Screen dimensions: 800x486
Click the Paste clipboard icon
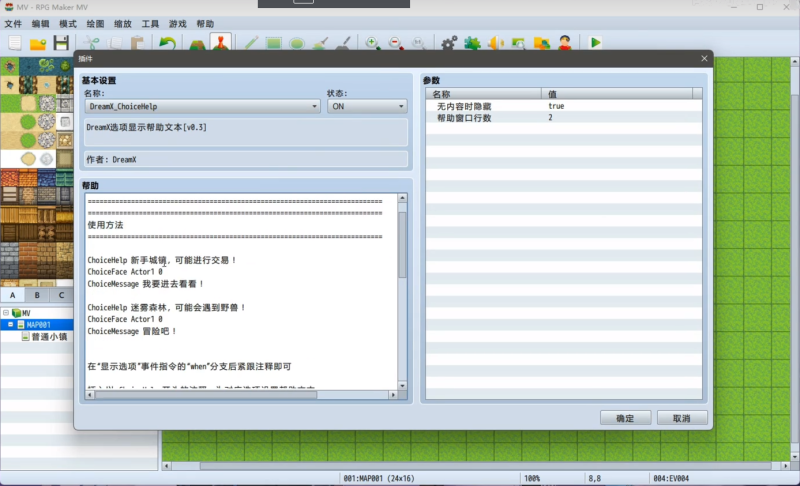coord(138,43)
